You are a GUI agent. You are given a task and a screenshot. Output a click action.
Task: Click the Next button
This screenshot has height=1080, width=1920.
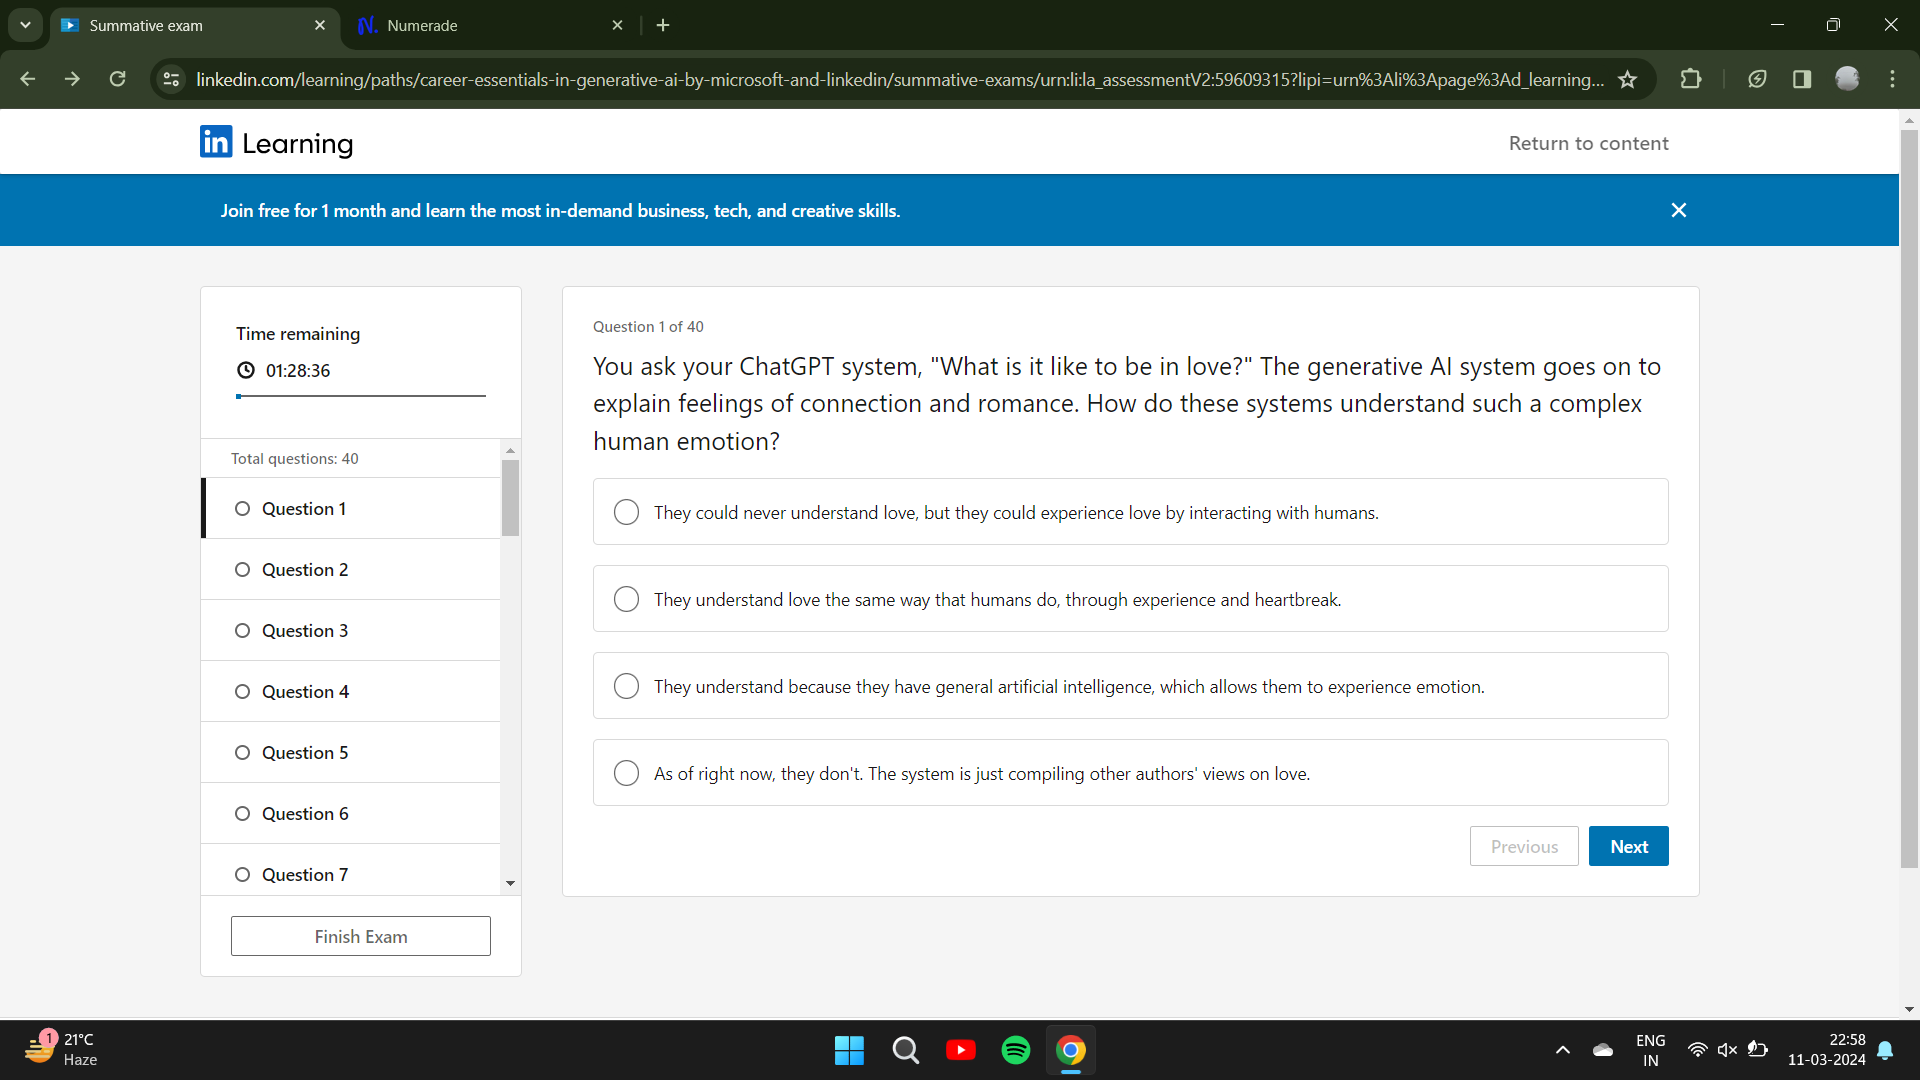(1628, 846)
